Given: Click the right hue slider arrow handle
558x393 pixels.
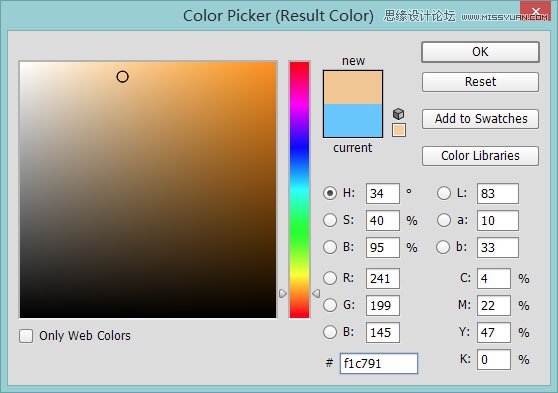Looking at the screenshot, I should (x=316, y=294).
